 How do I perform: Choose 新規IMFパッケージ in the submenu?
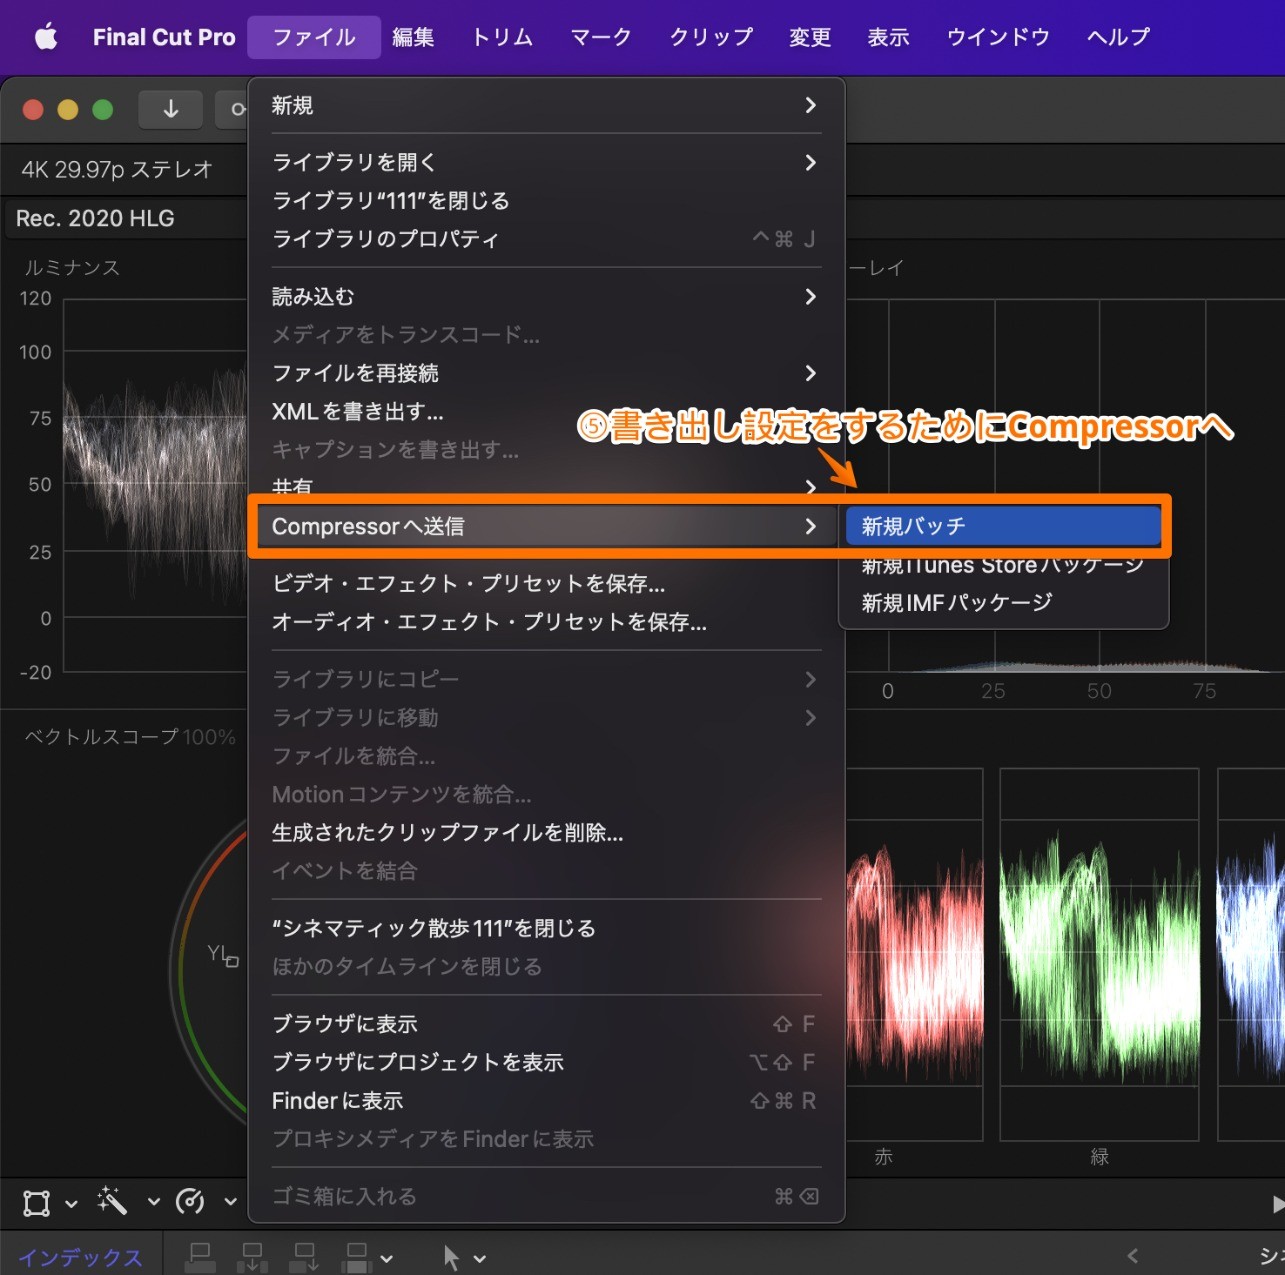coord(1003,603)
